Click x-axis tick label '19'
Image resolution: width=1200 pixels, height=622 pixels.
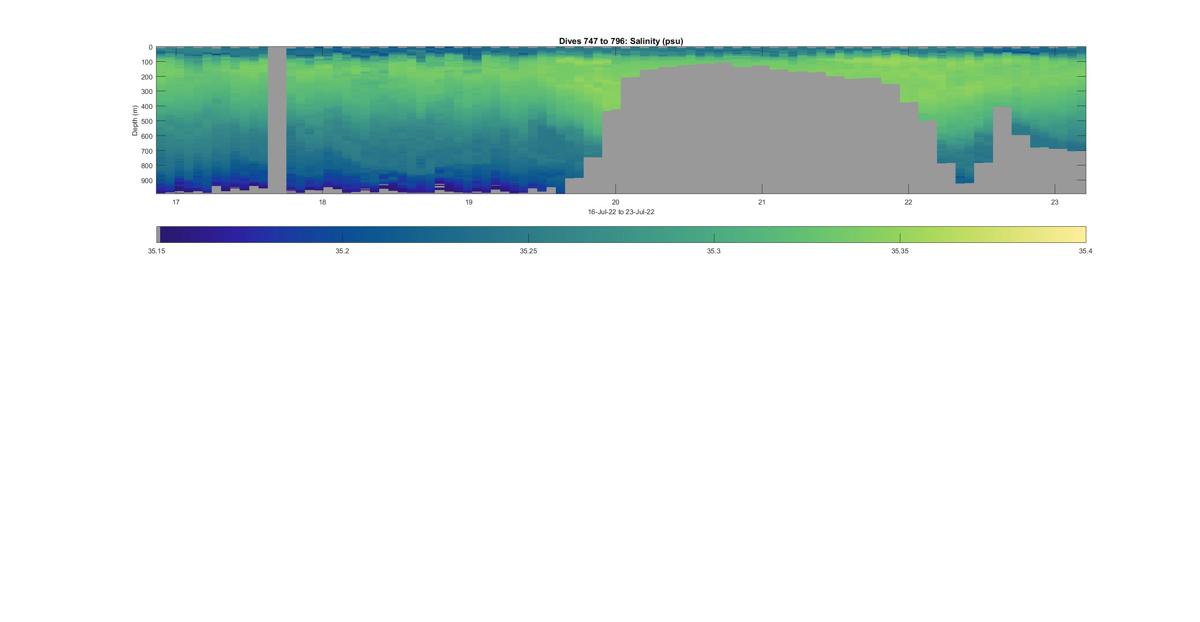tap(468, 202)
